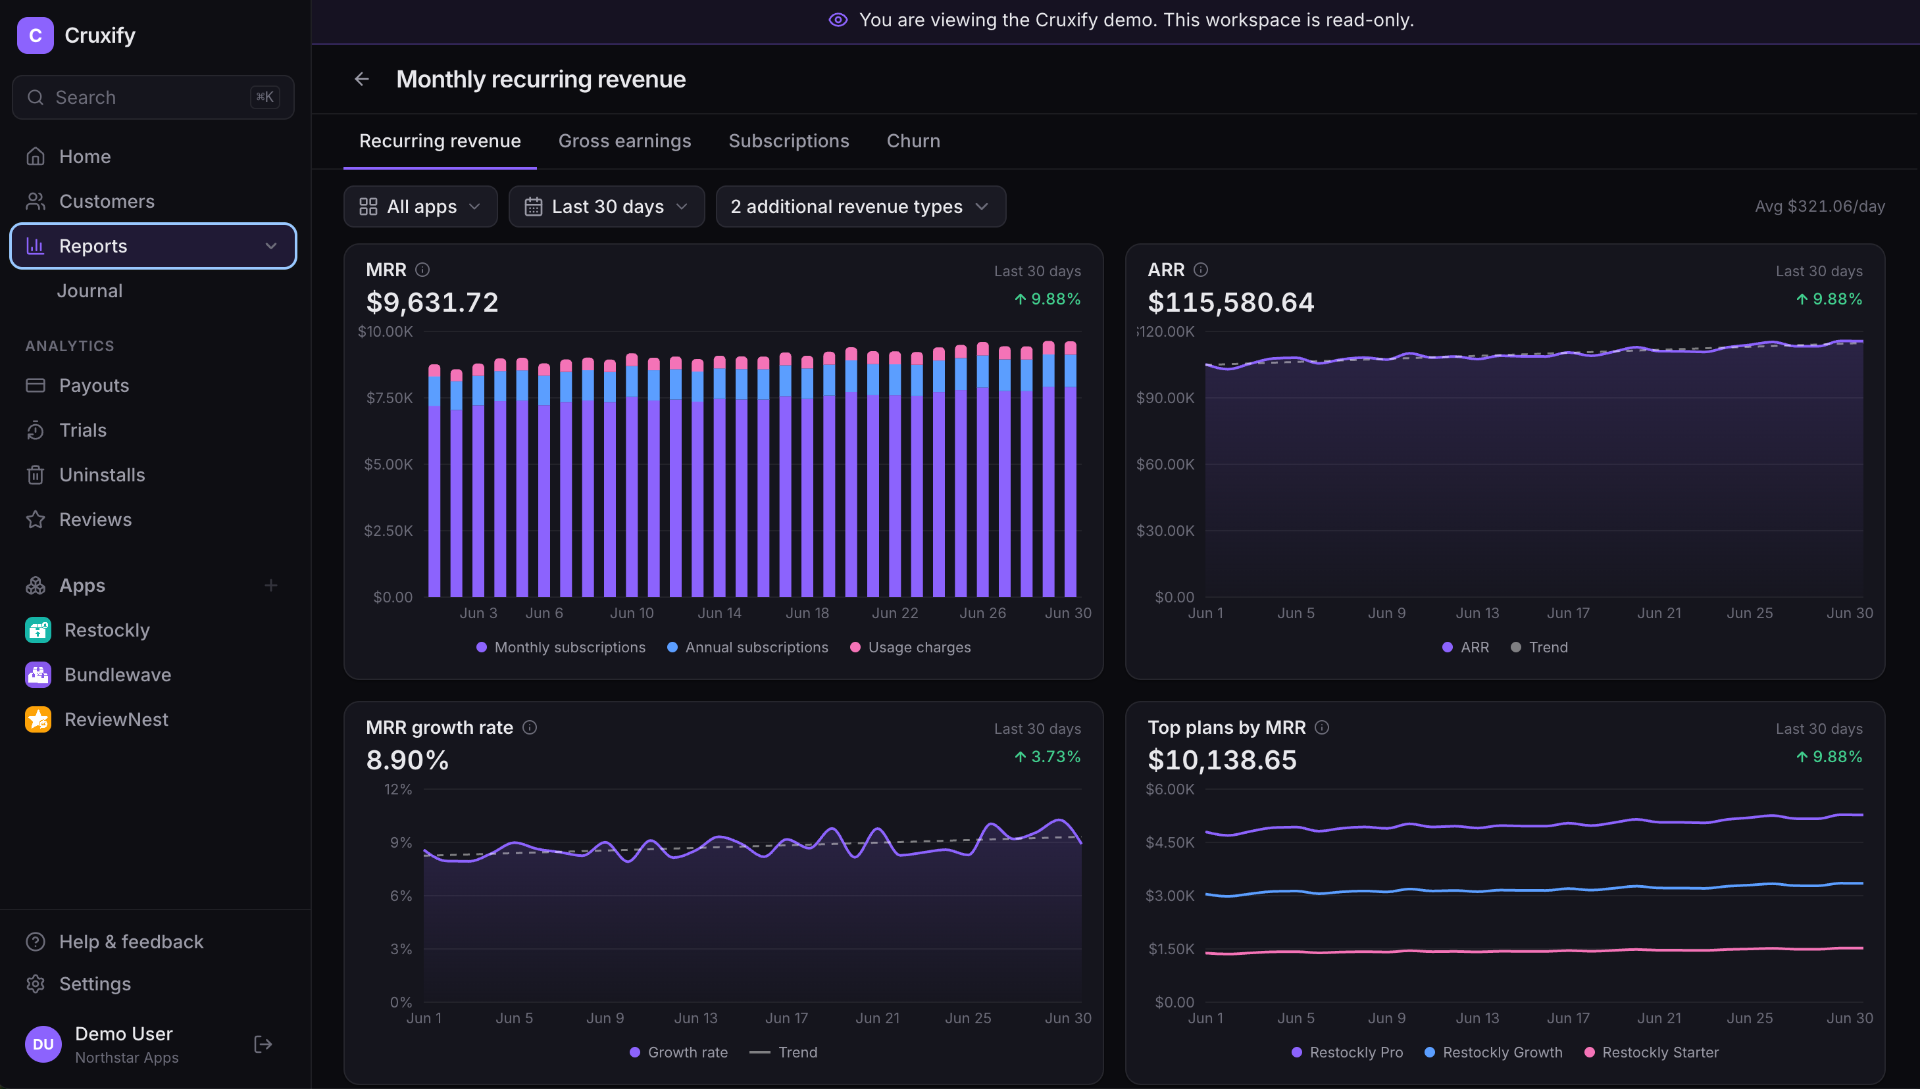The width and height of the screenshot is (1920, 1089).
Task: Click the 3.73% change indicator
Action: click(1048, 757)
